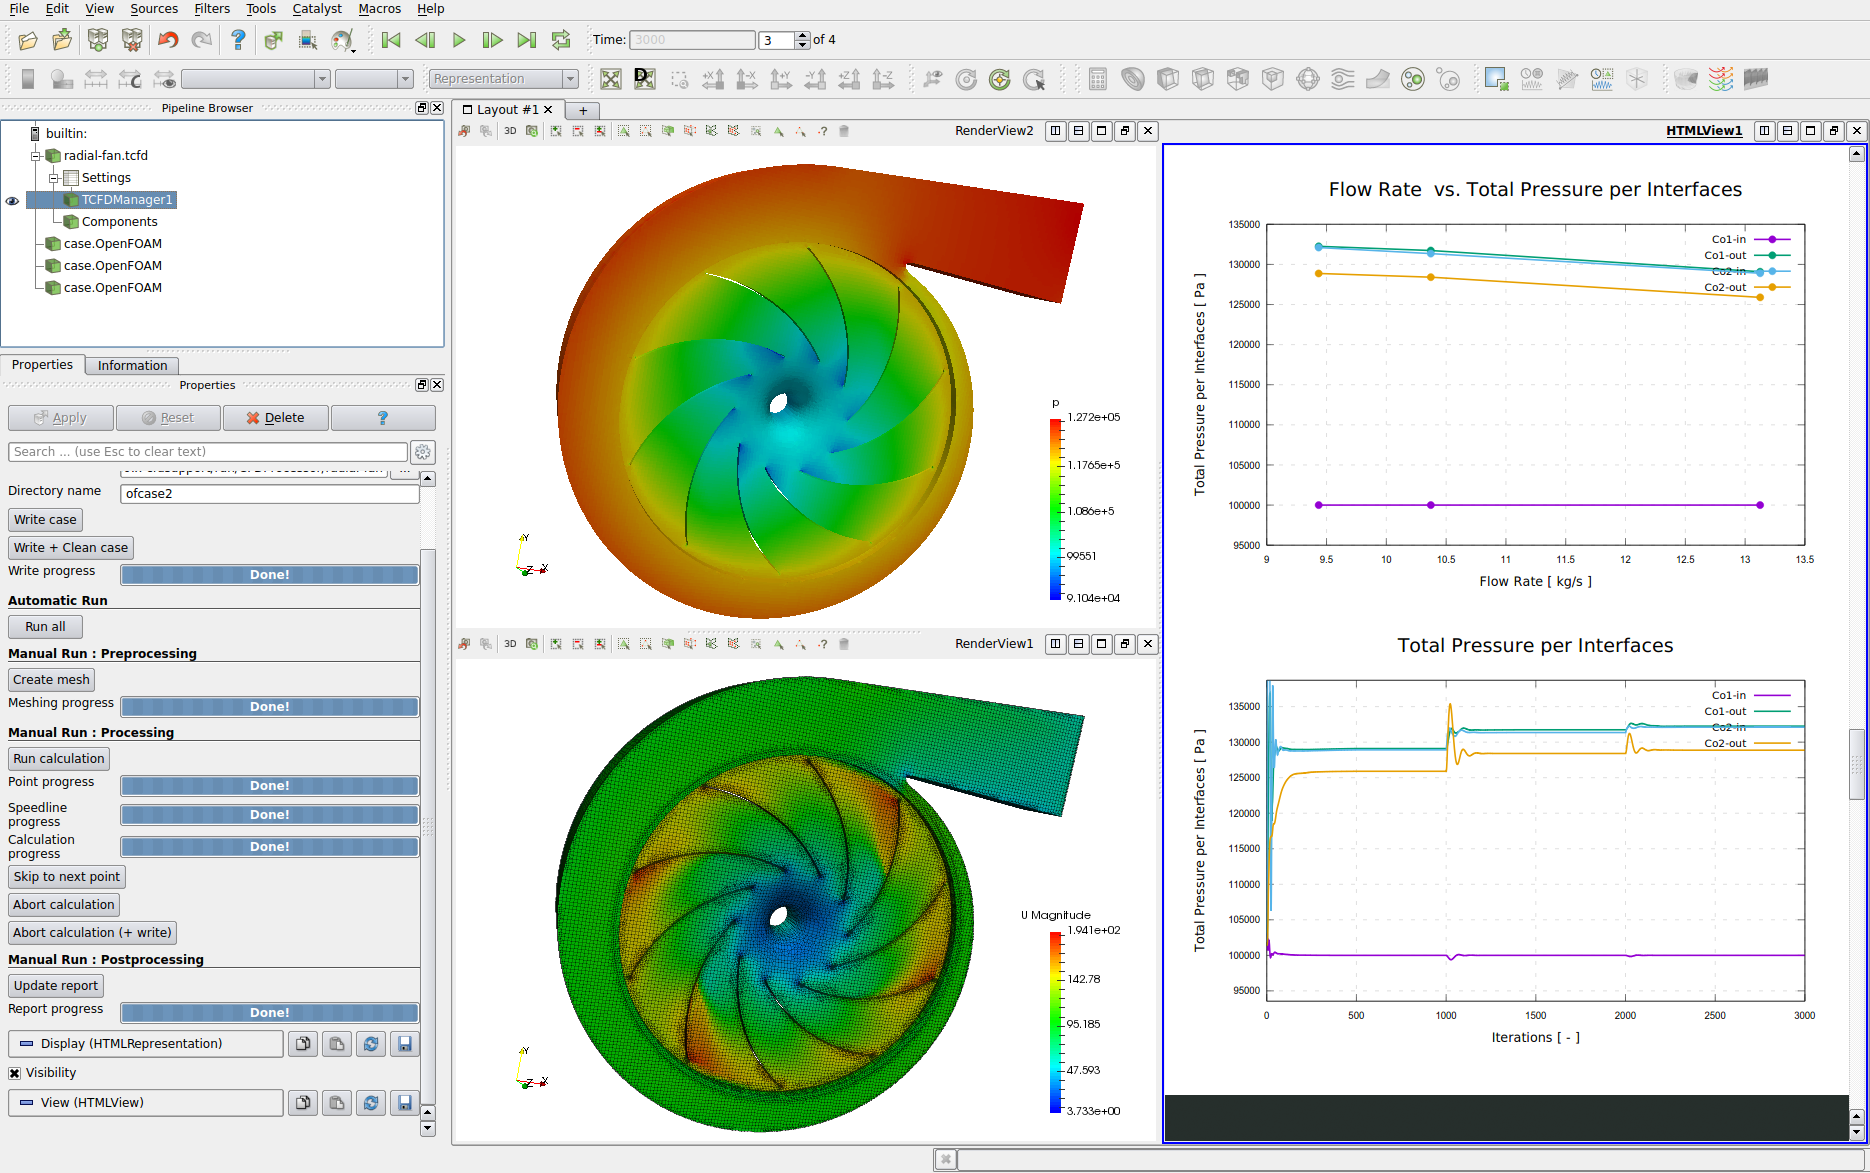Viewport: 1870px width, 1173px height.
Task: Click the Update report button
Action: (x=56, y=986)
